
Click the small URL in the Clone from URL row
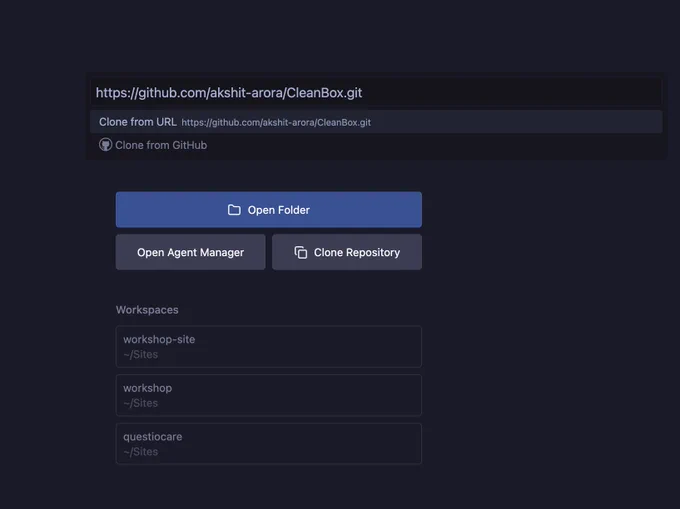pyautogui.click(x=276, y=123)
